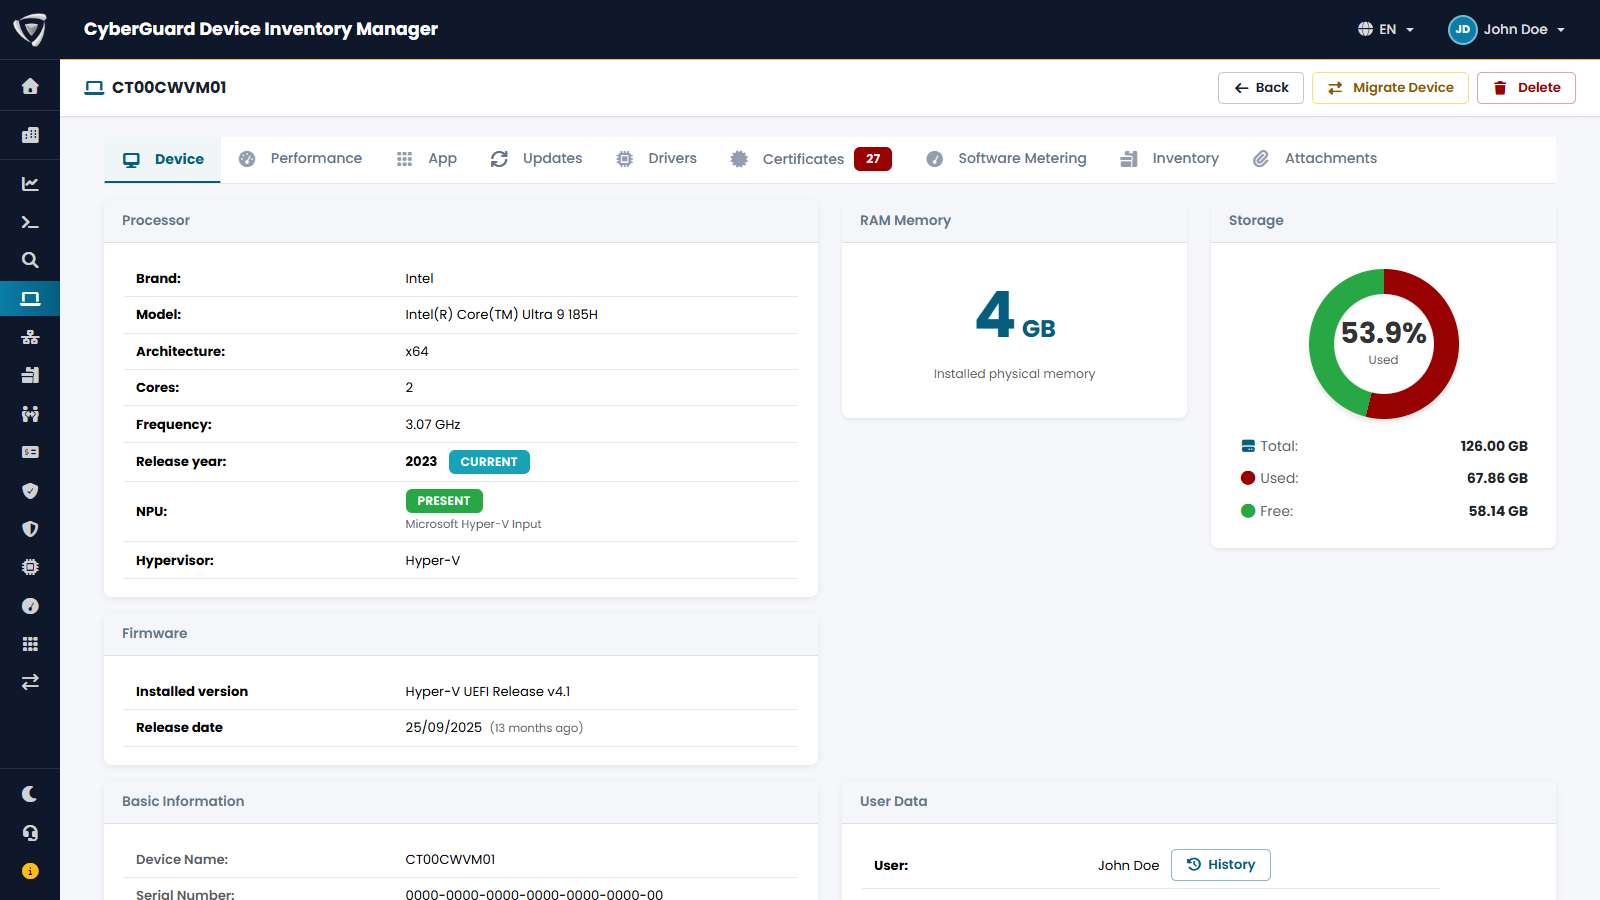Open the line chart analytics sidebar icon
Image resolution: width=1600 pixels, height=900 pixels.
30,183
